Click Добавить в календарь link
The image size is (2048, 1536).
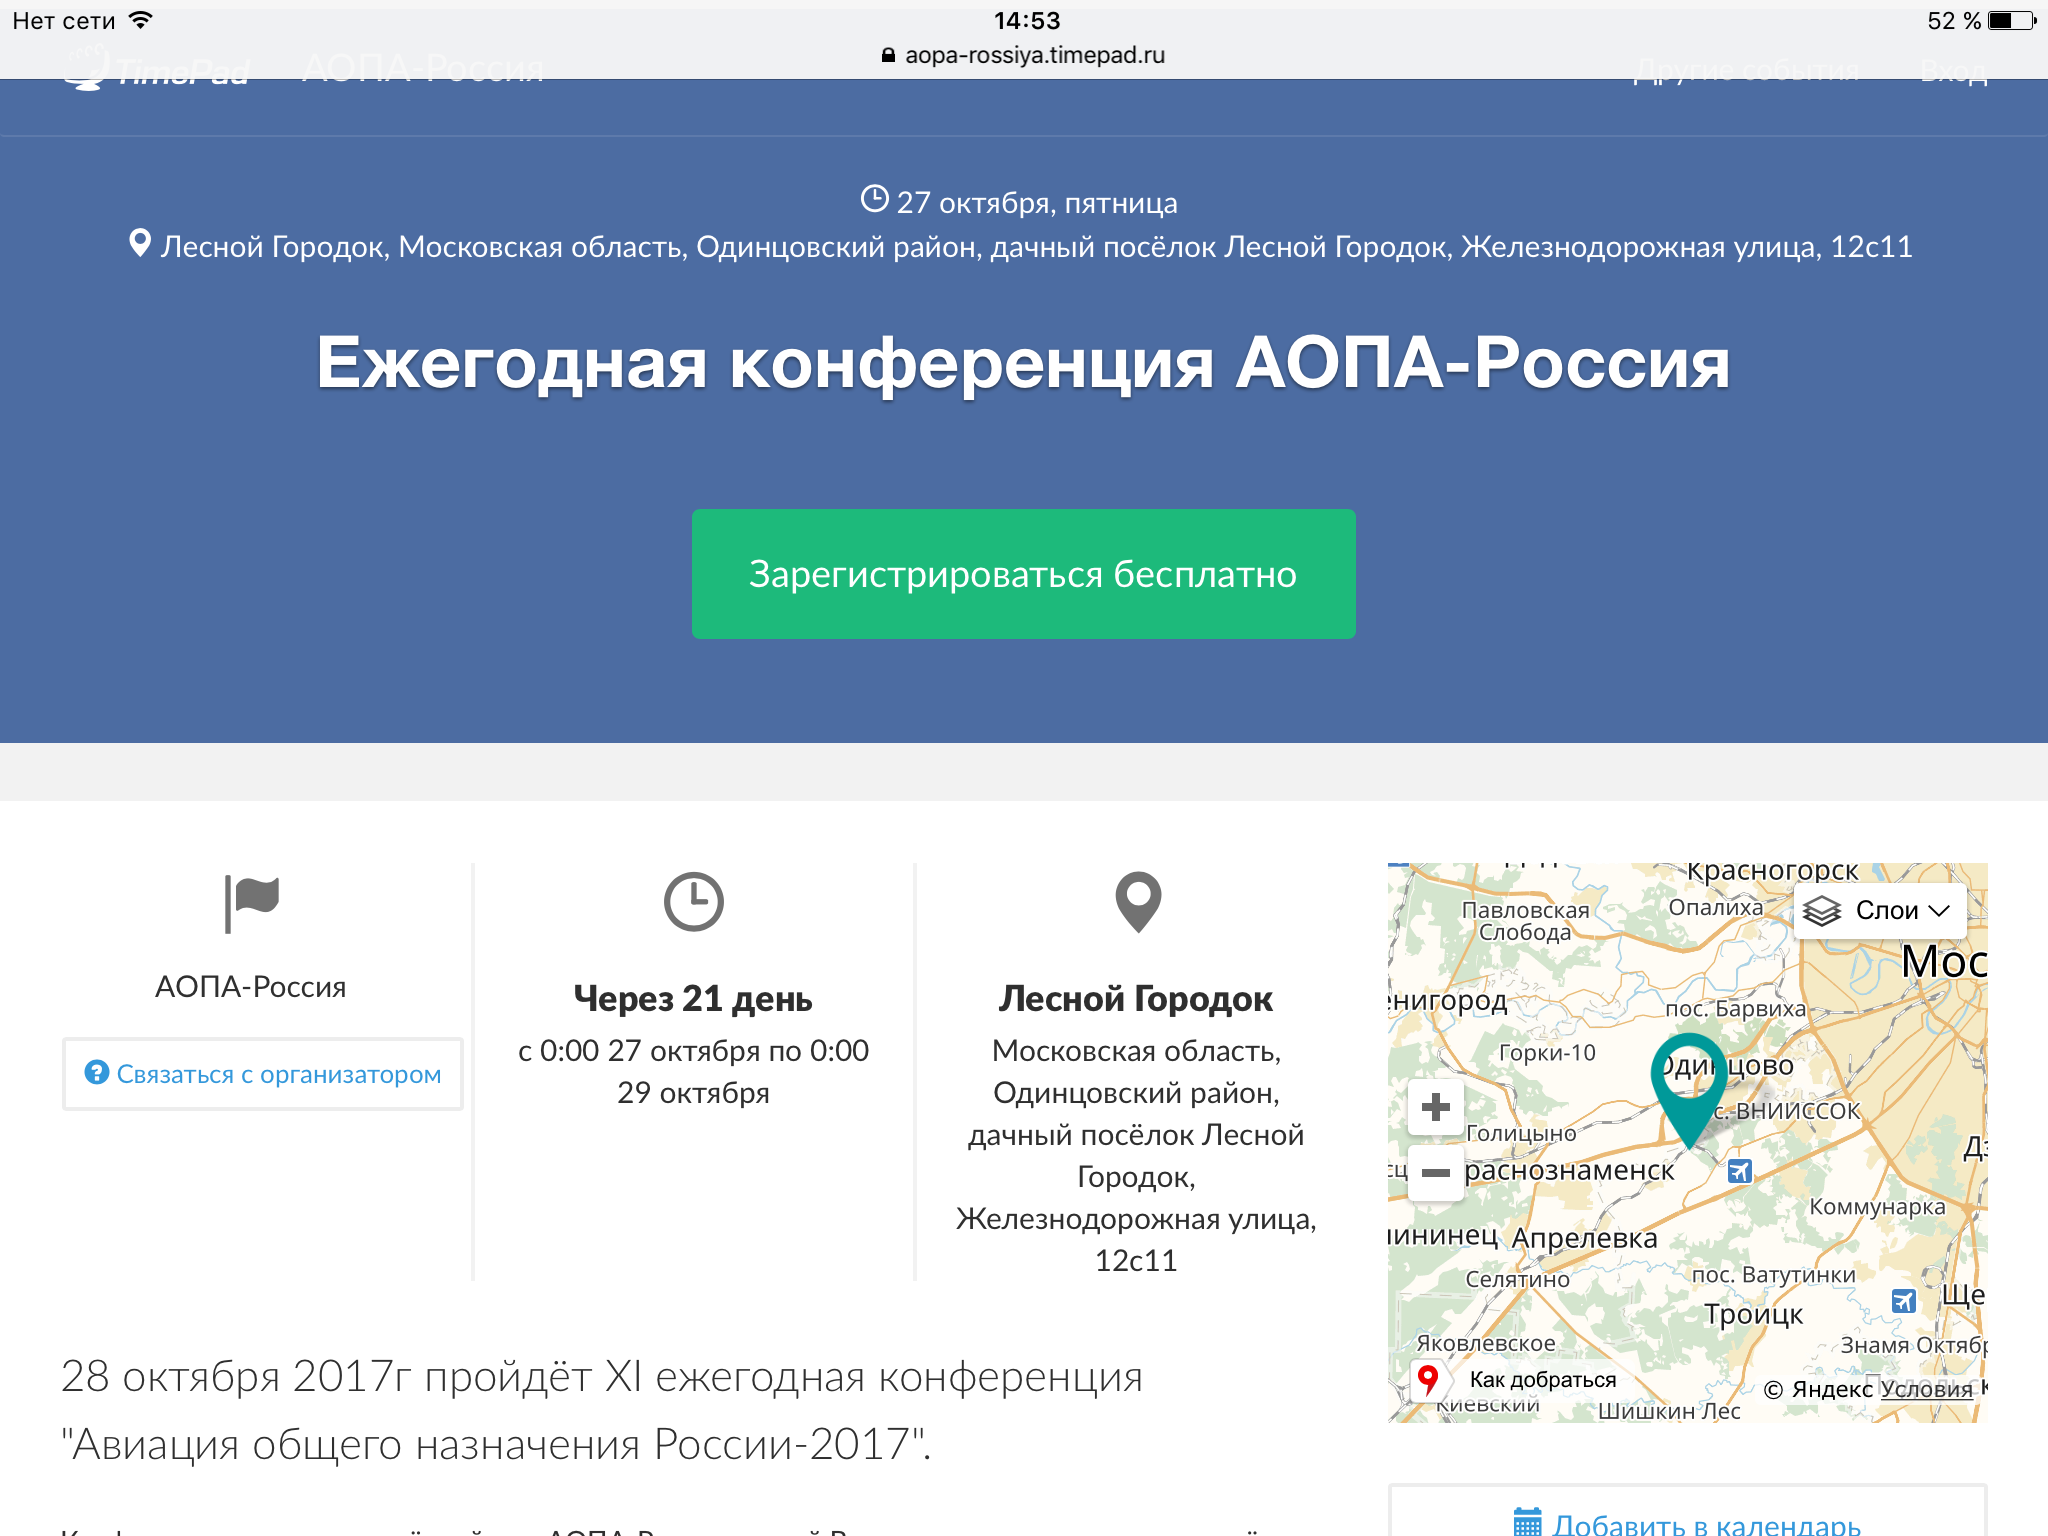click(x=1705, y=1524)
